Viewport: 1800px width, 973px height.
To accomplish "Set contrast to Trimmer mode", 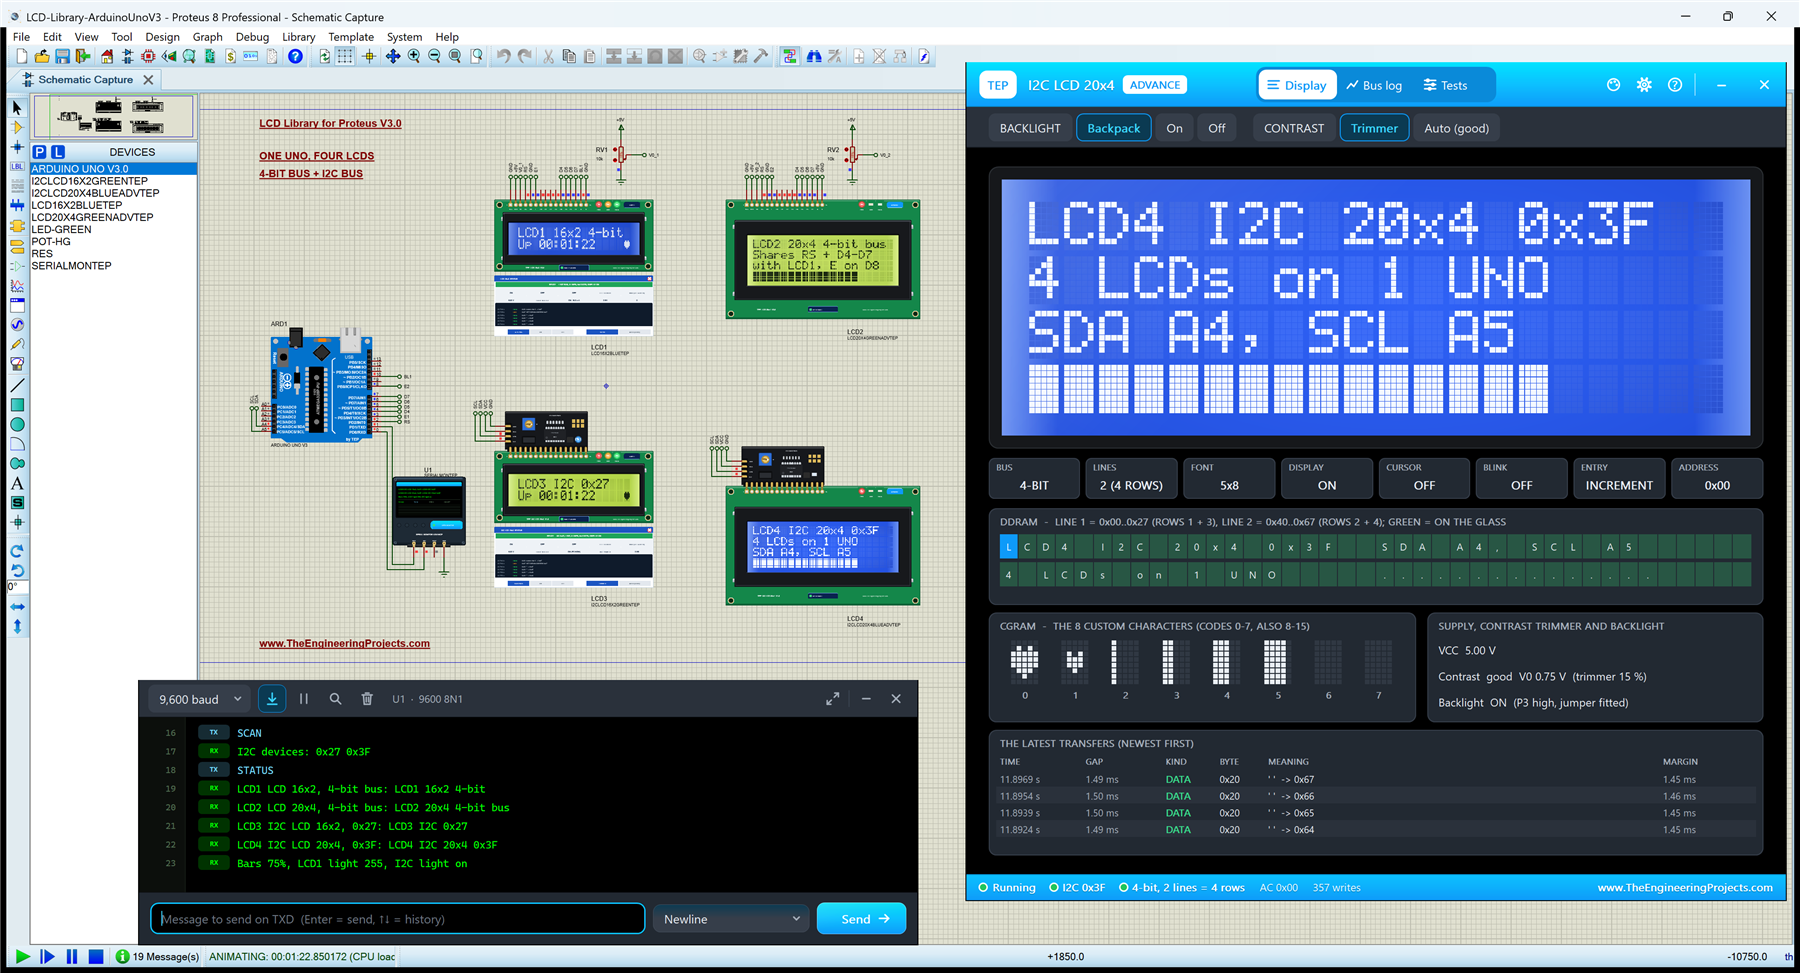I will (1375, 128).
